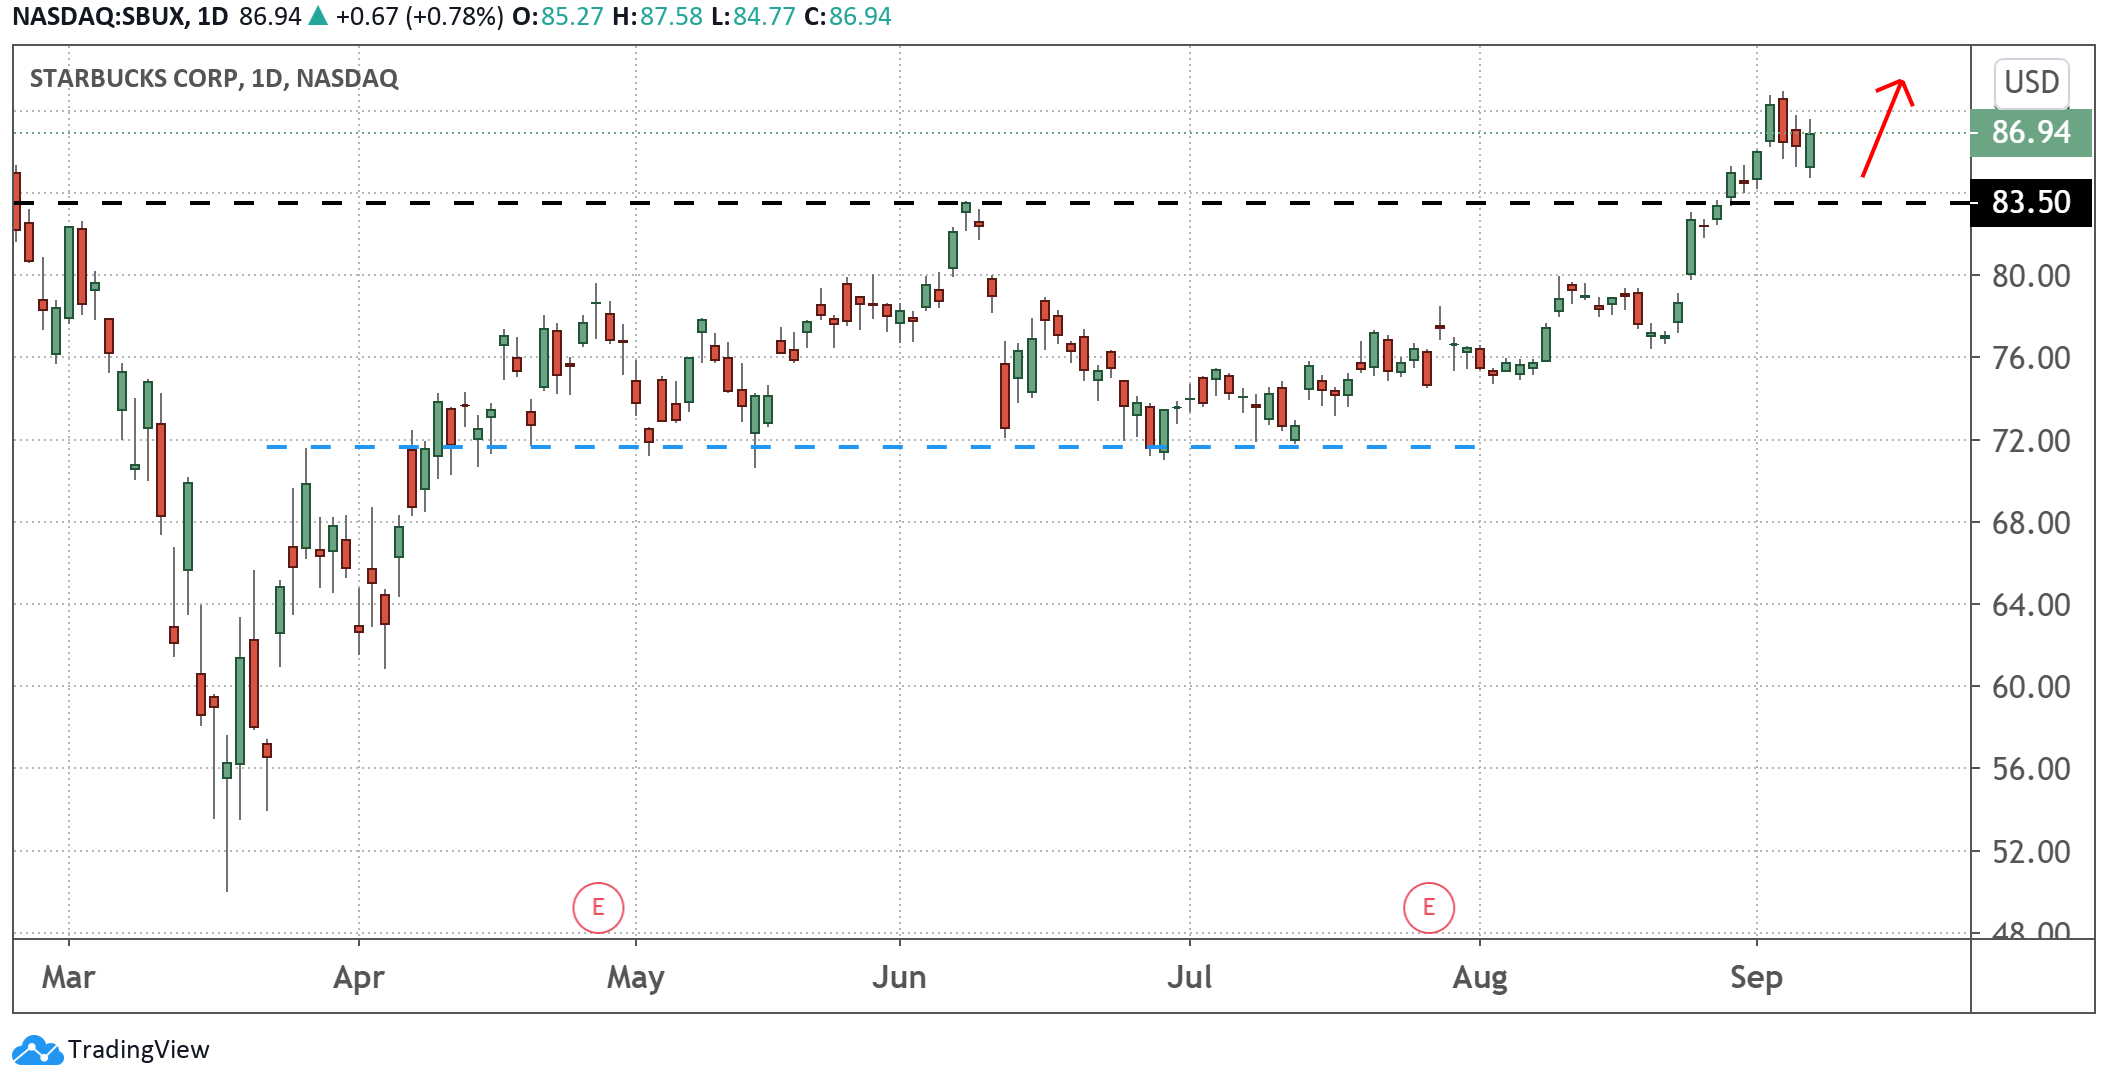Click the green up-triangle in the header
2108x1086 pixels.
point(318,16)
